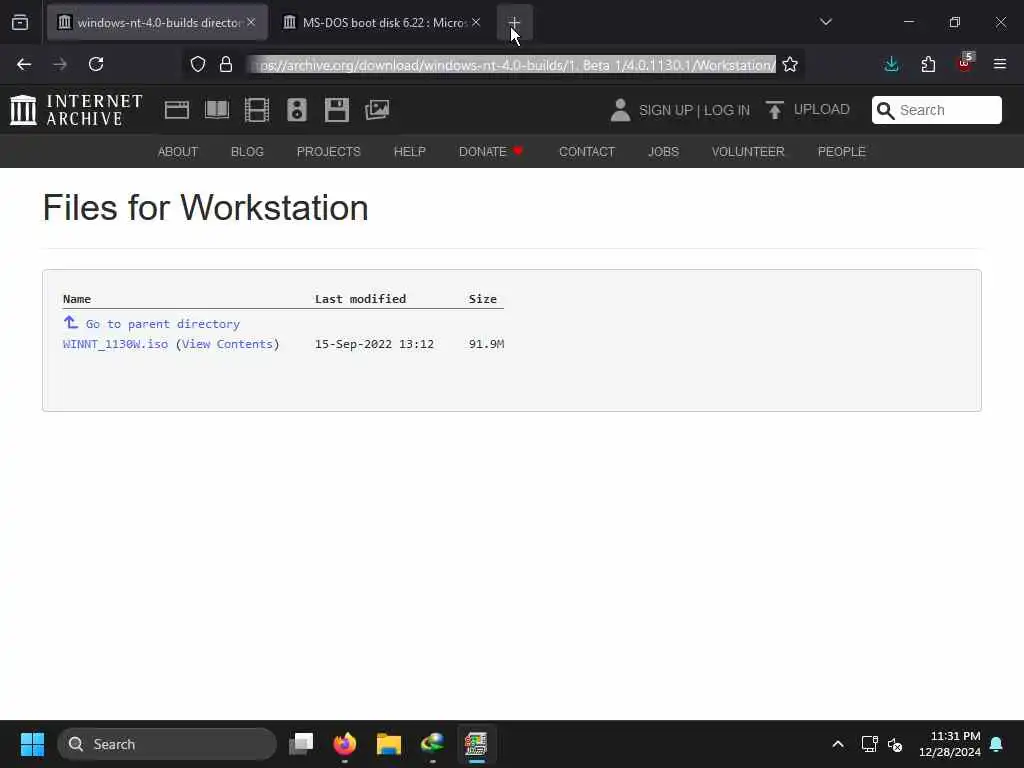Open the ABOUT menu item
This screenshot has width=1024, height=768.
(x=178, y=152)
